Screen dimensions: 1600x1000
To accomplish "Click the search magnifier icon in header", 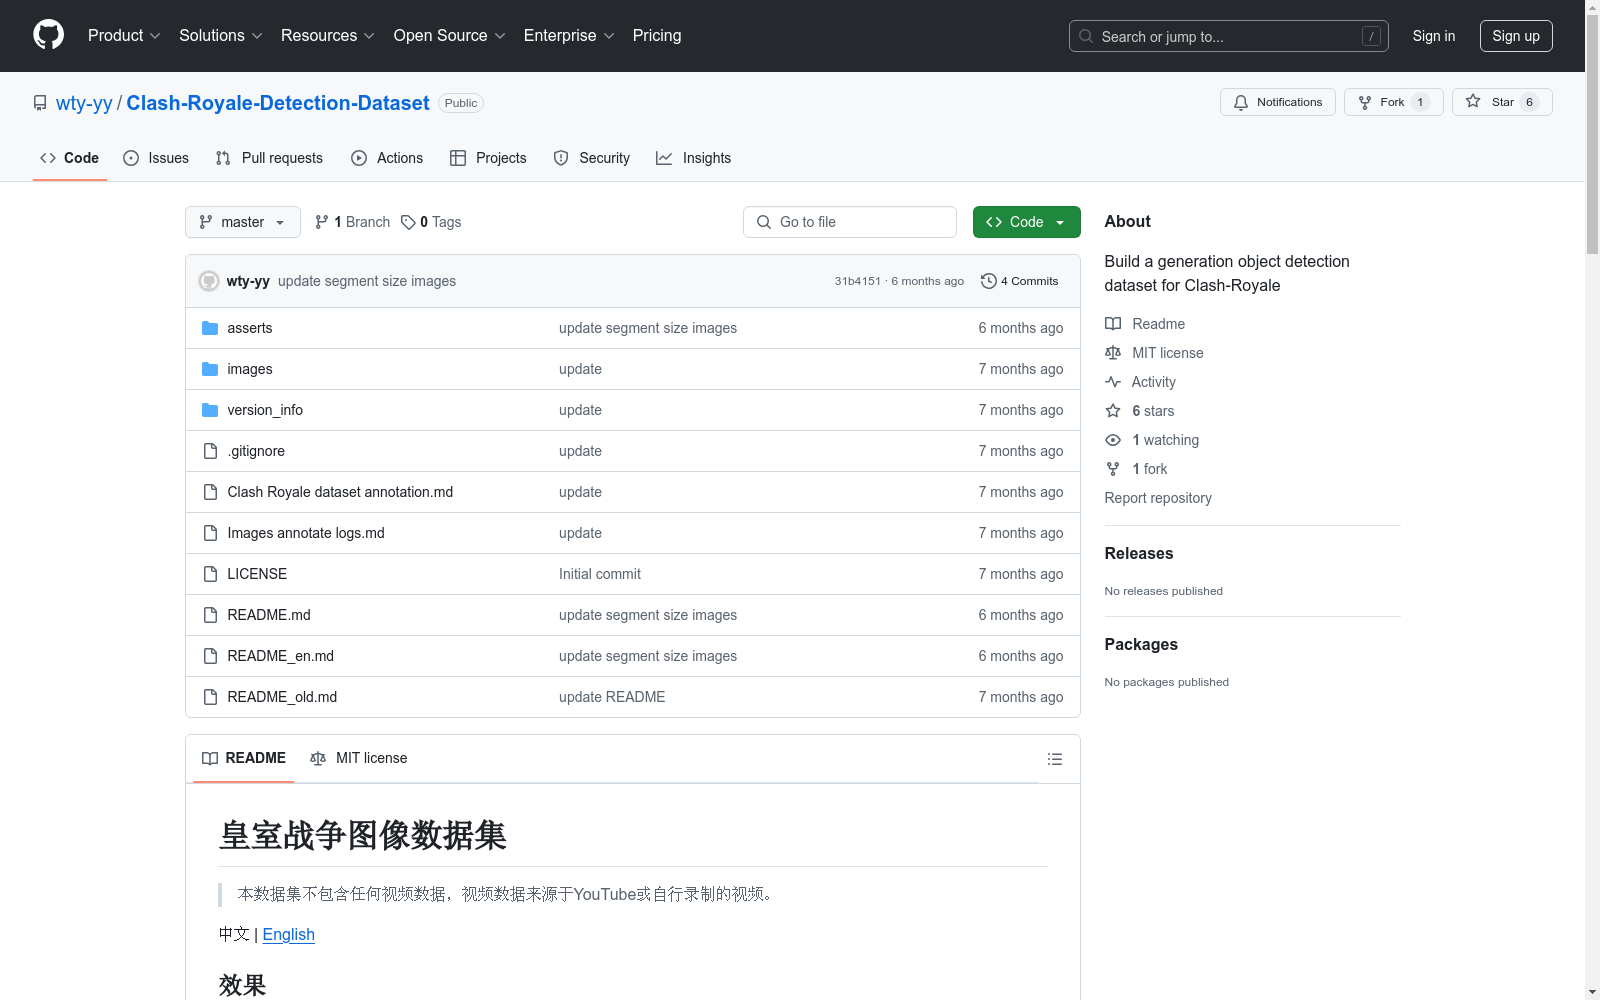I will point(1086,36).
